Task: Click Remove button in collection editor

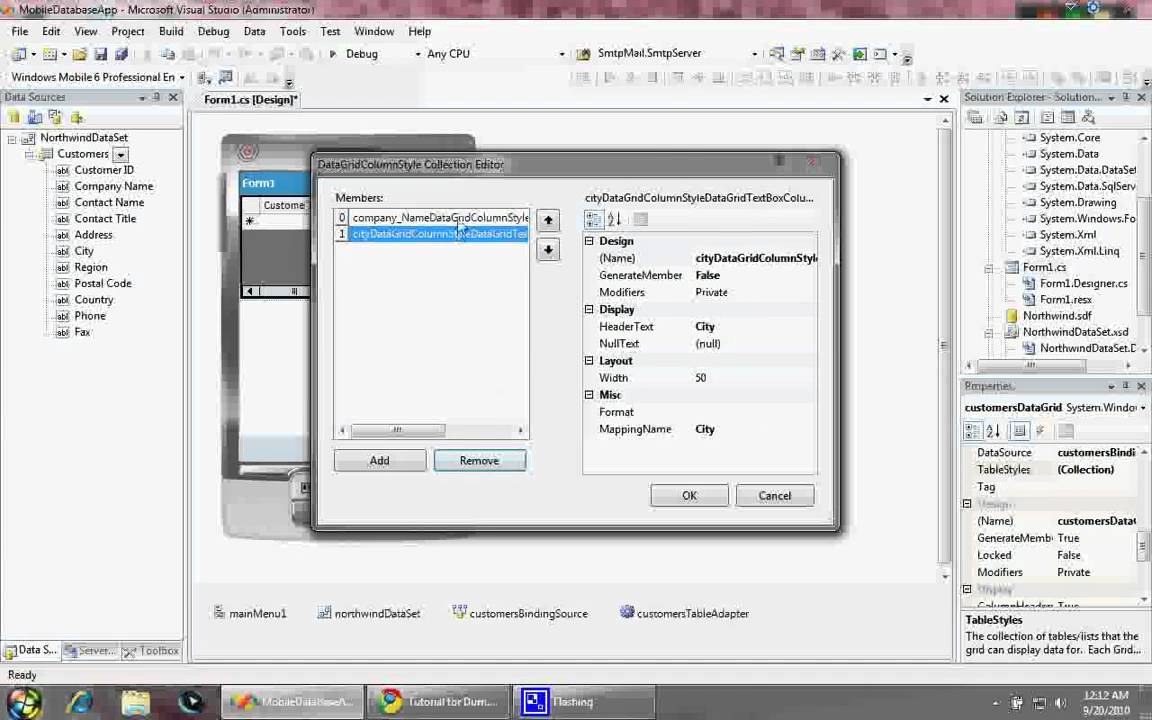Action: click(x=480, y=461)
